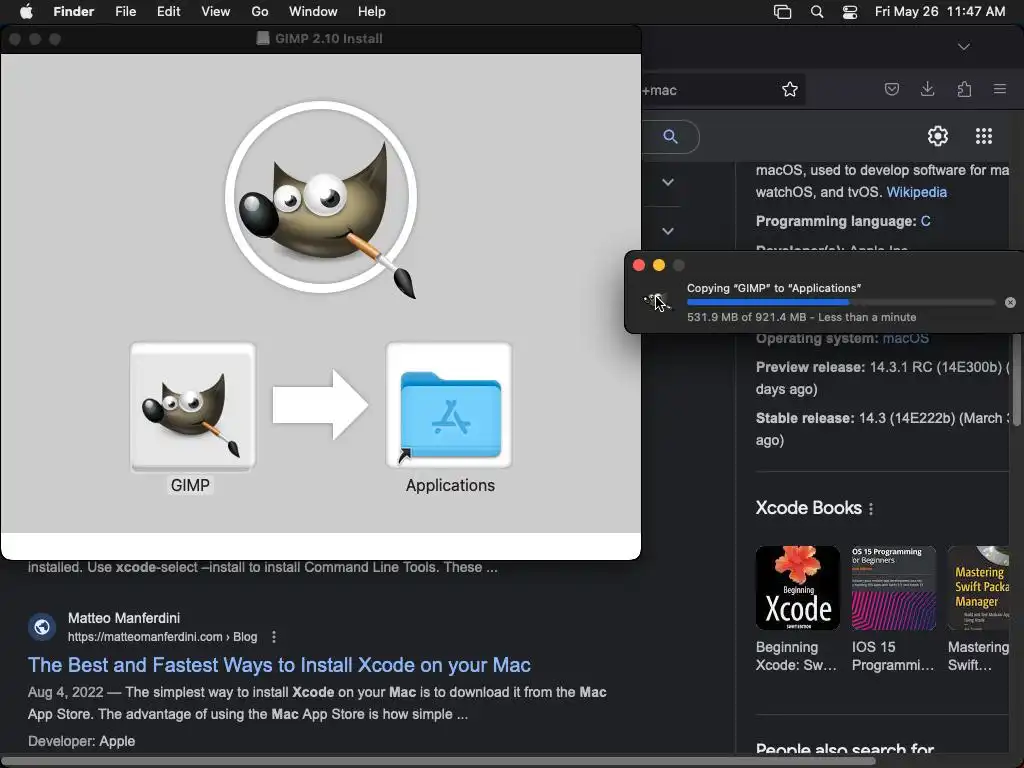1024x768 pixels.
Task: Click the small GIMP icon in copy dialog
Action: 655,302
